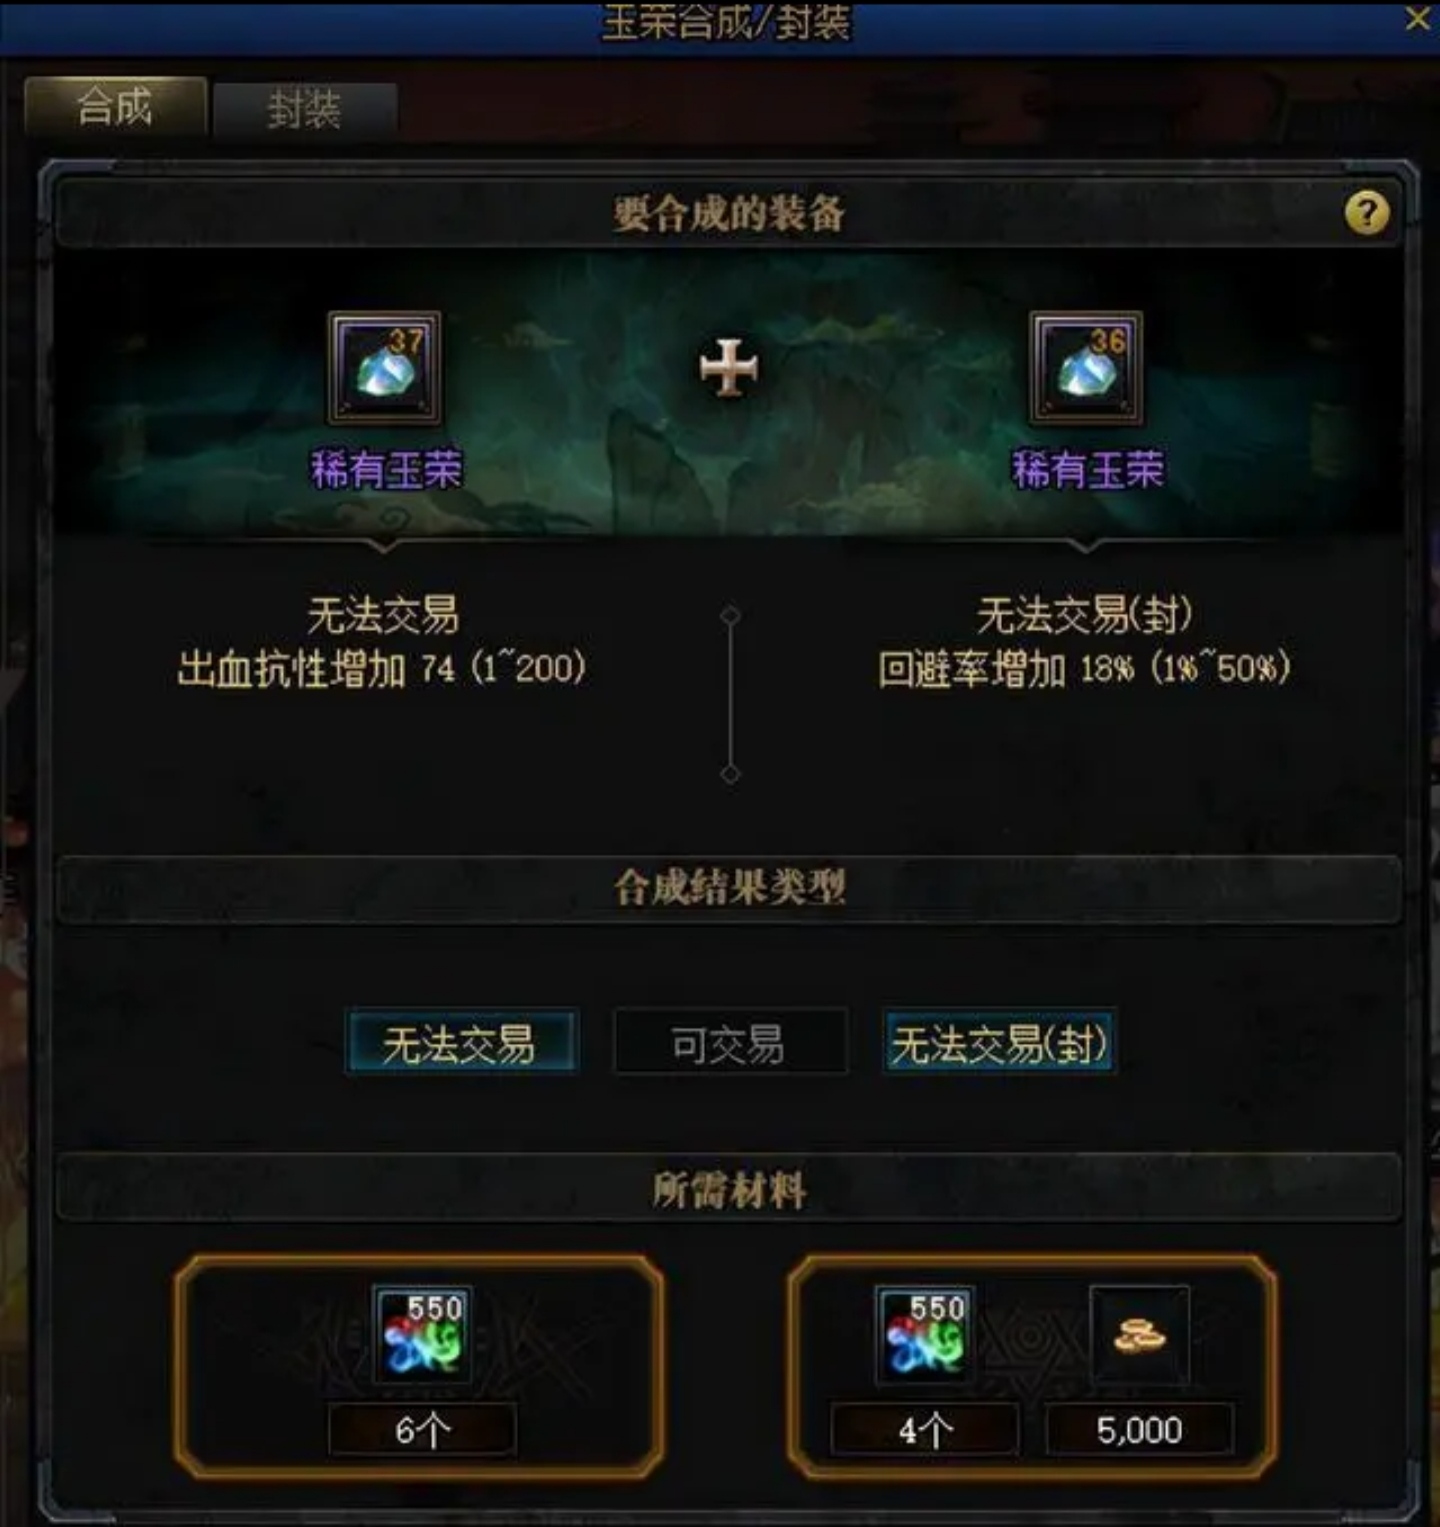Close the 玉荣合成/封装 window

pos(1418,18)
